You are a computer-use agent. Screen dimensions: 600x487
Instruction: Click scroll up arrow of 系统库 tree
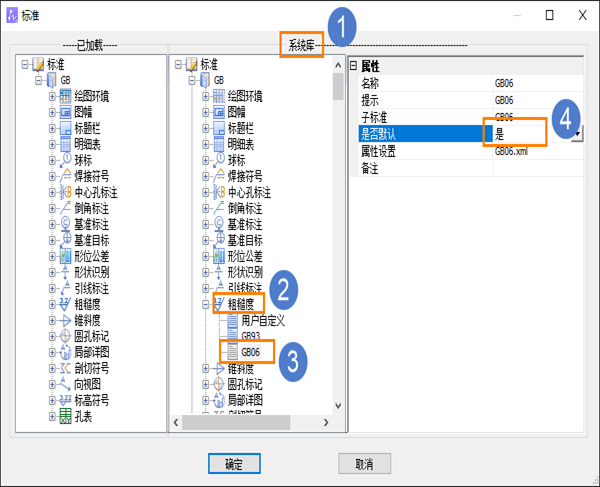click(338, 65)
